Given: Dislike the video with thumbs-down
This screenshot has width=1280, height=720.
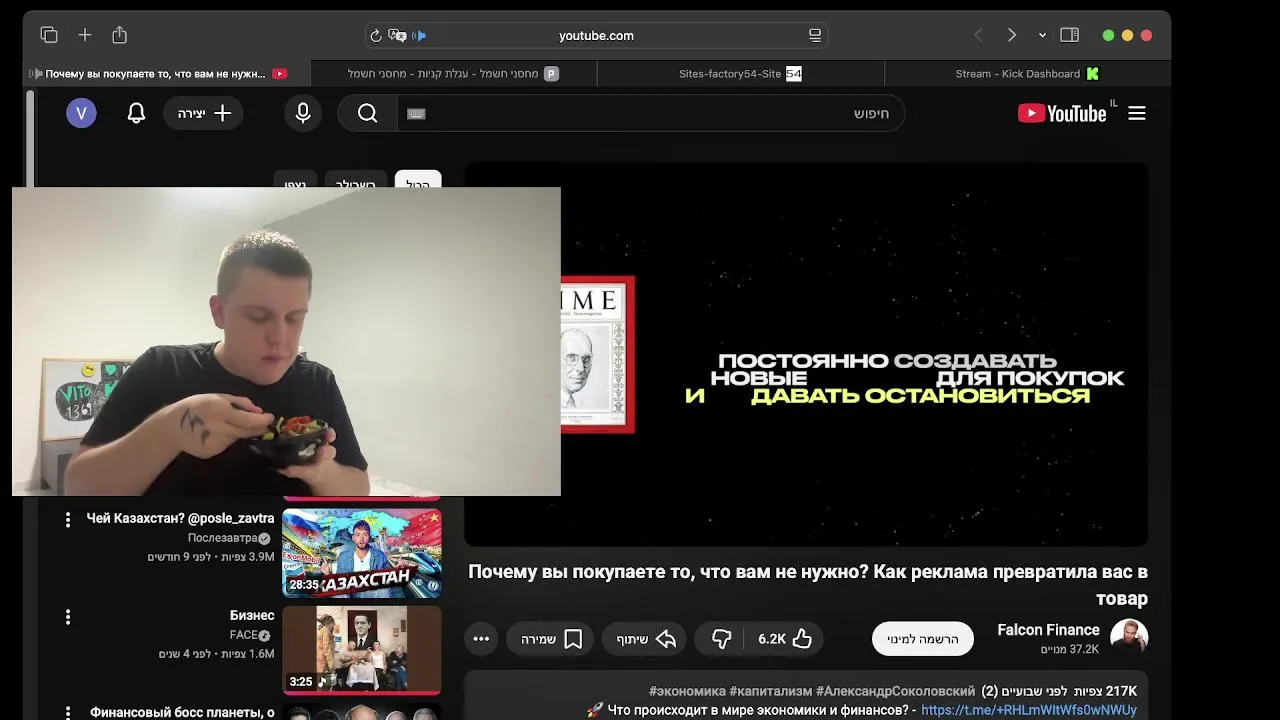Looking at the screenshot, I should [722, 639].
